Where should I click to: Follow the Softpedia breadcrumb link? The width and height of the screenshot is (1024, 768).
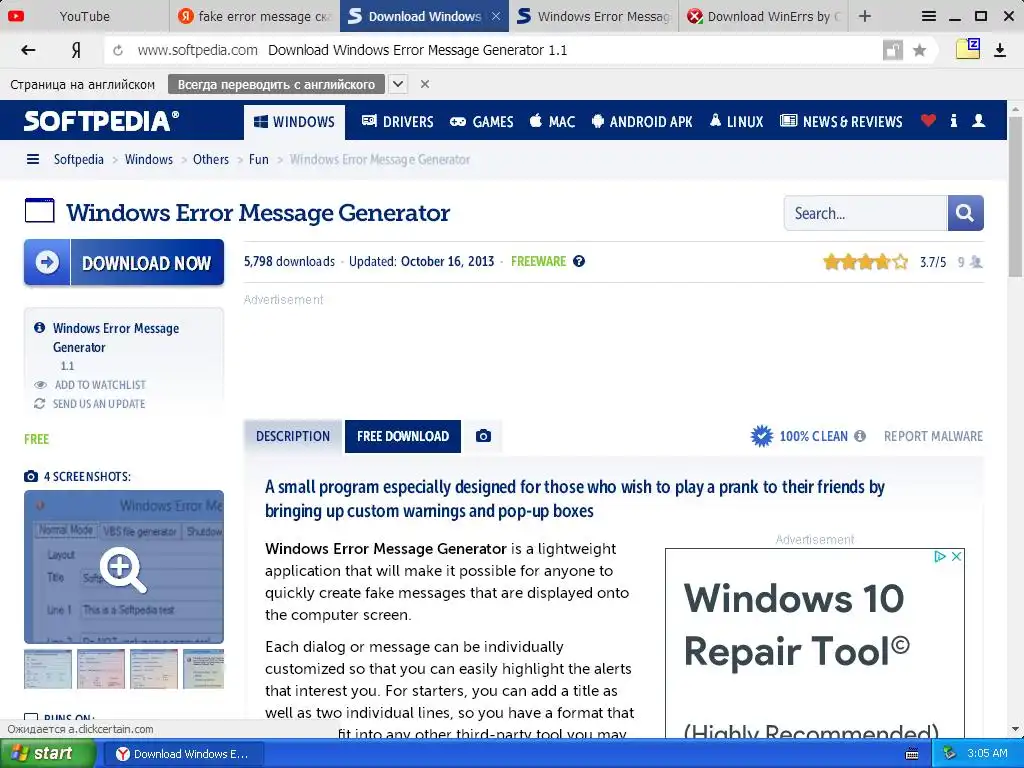click(78, 159)
